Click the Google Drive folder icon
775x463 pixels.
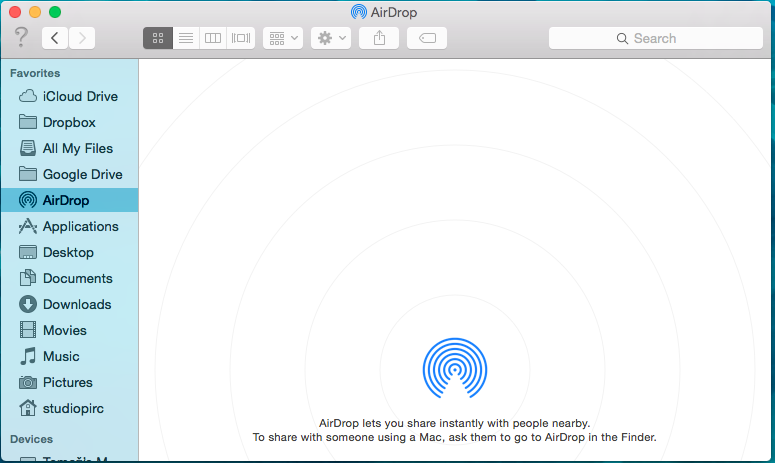pyautogui.click(x=28, y=173)
